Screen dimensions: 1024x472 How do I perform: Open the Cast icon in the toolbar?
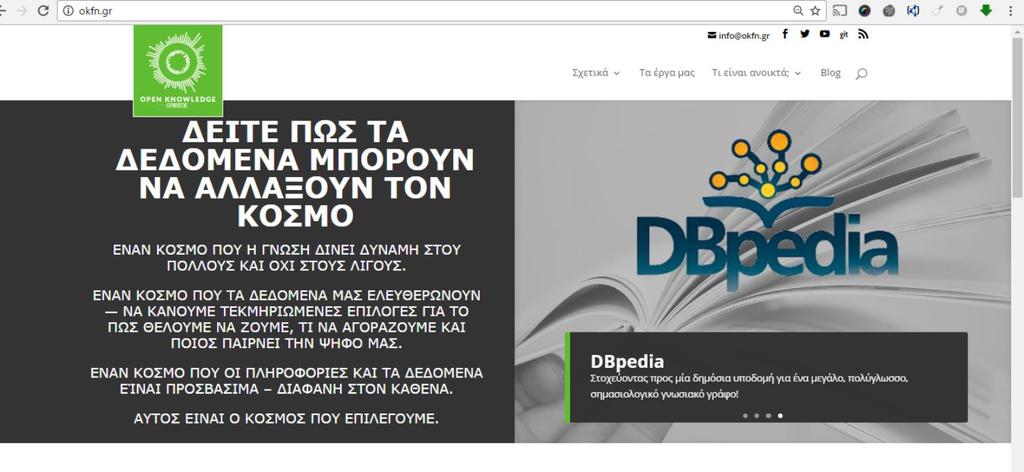tap(840, 10)
